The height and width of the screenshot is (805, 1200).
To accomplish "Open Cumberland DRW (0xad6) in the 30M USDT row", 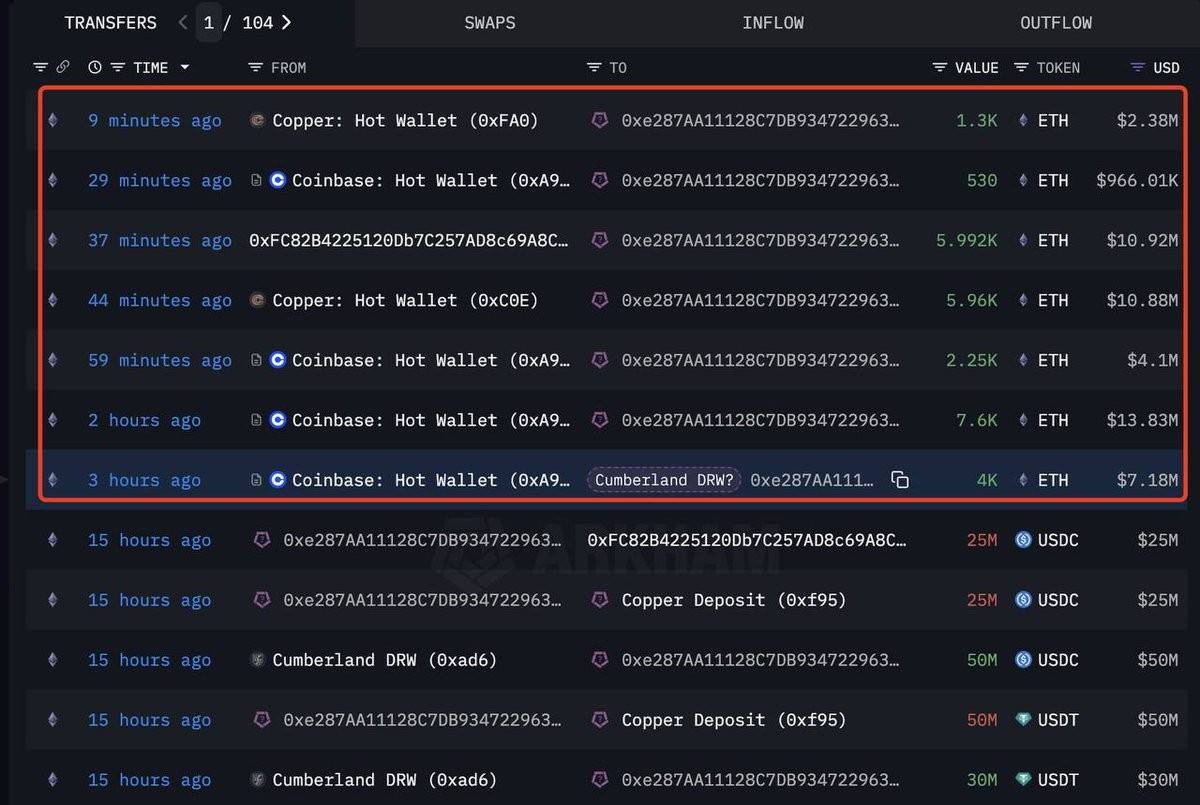I will [x=385, y=780].
